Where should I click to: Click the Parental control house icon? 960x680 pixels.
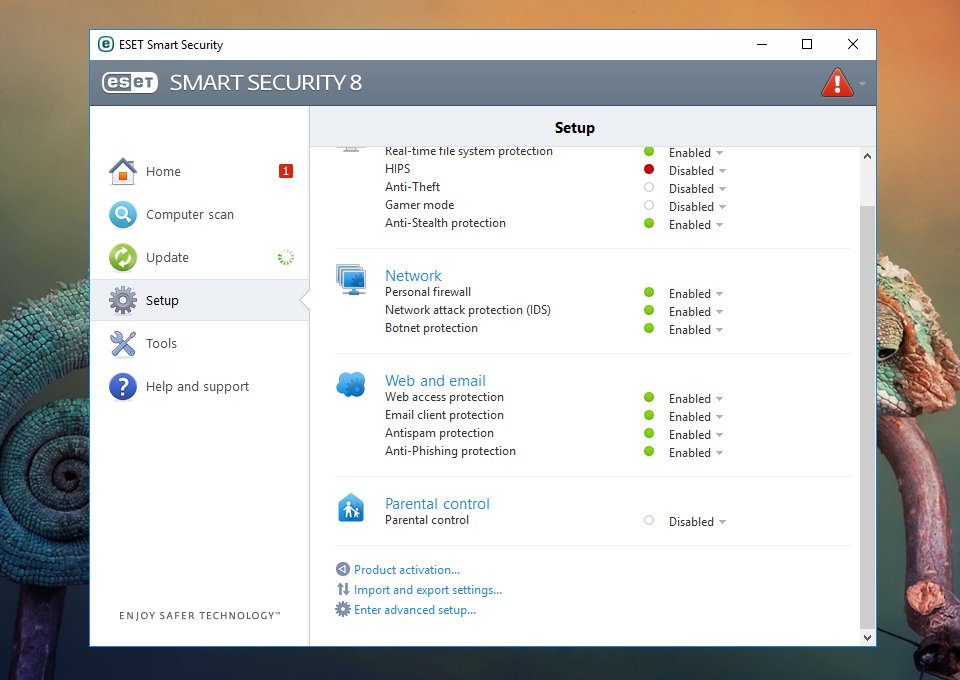click(x=351, y=507)
